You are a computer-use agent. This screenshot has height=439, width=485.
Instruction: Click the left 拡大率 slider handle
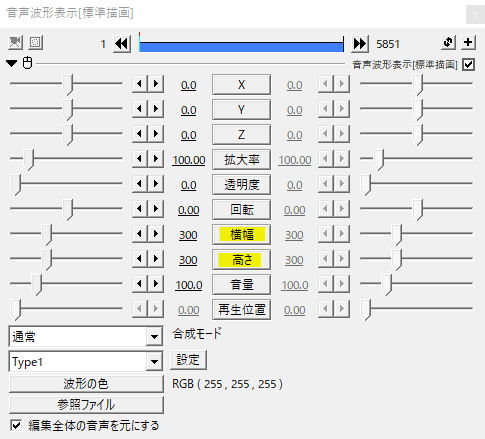pyautogui.click(x=29, y=160)
